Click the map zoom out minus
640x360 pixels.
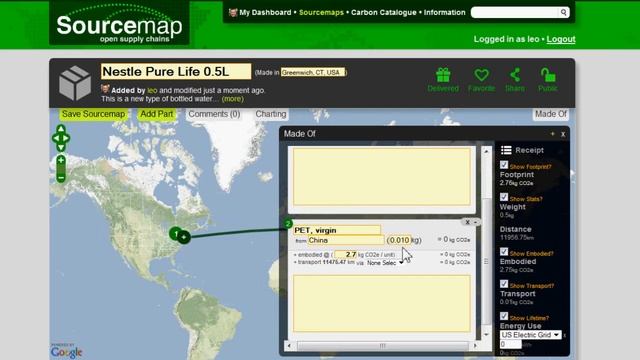[x=61, y=178]
